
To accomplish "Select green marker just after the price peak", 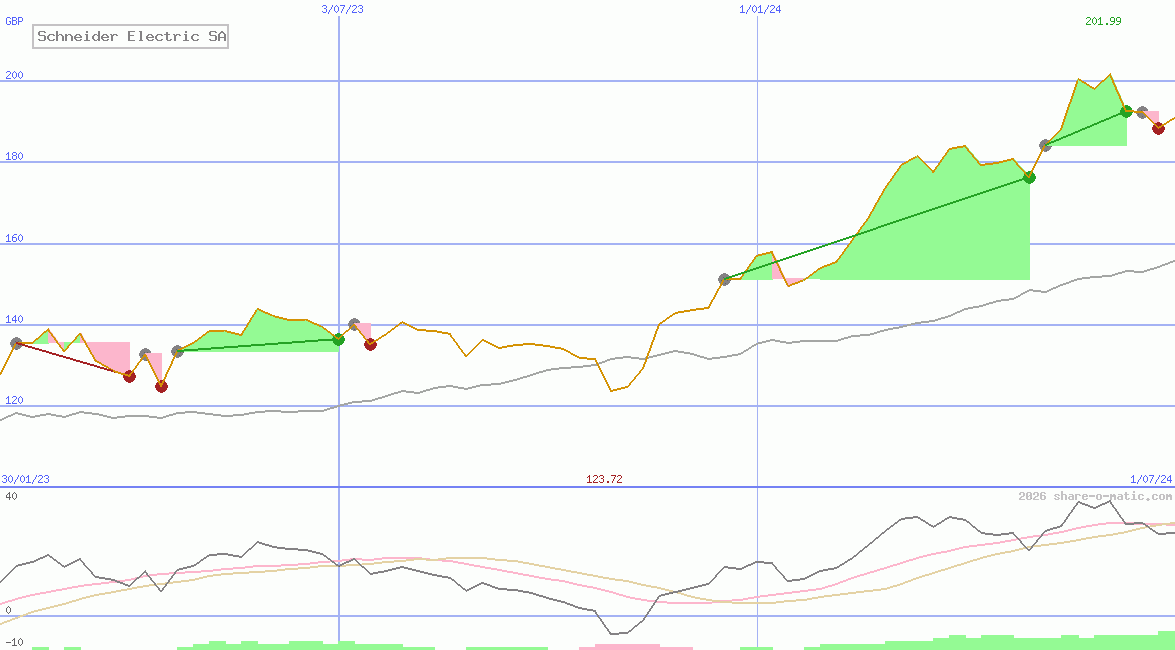I will [x=1126, y=111].
